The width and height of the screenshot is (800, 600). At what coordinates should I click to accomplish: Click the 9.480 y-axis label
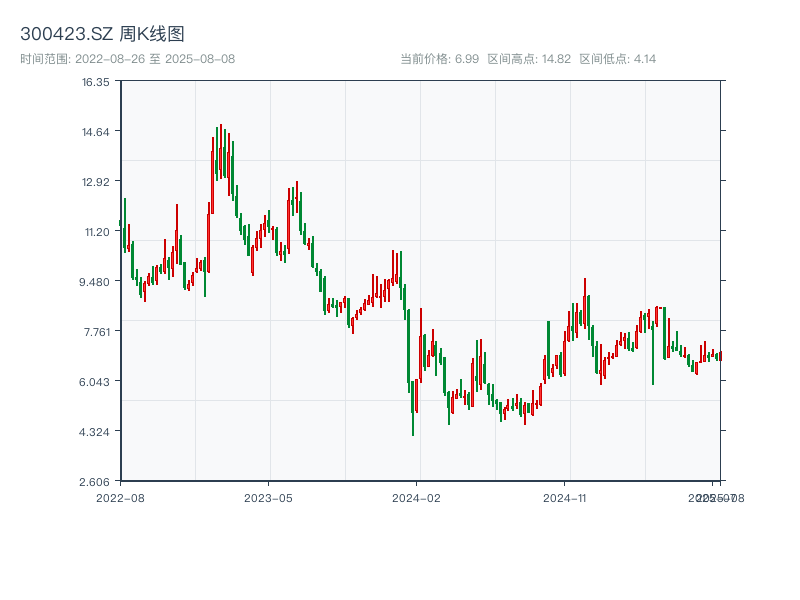pos(96,282)
